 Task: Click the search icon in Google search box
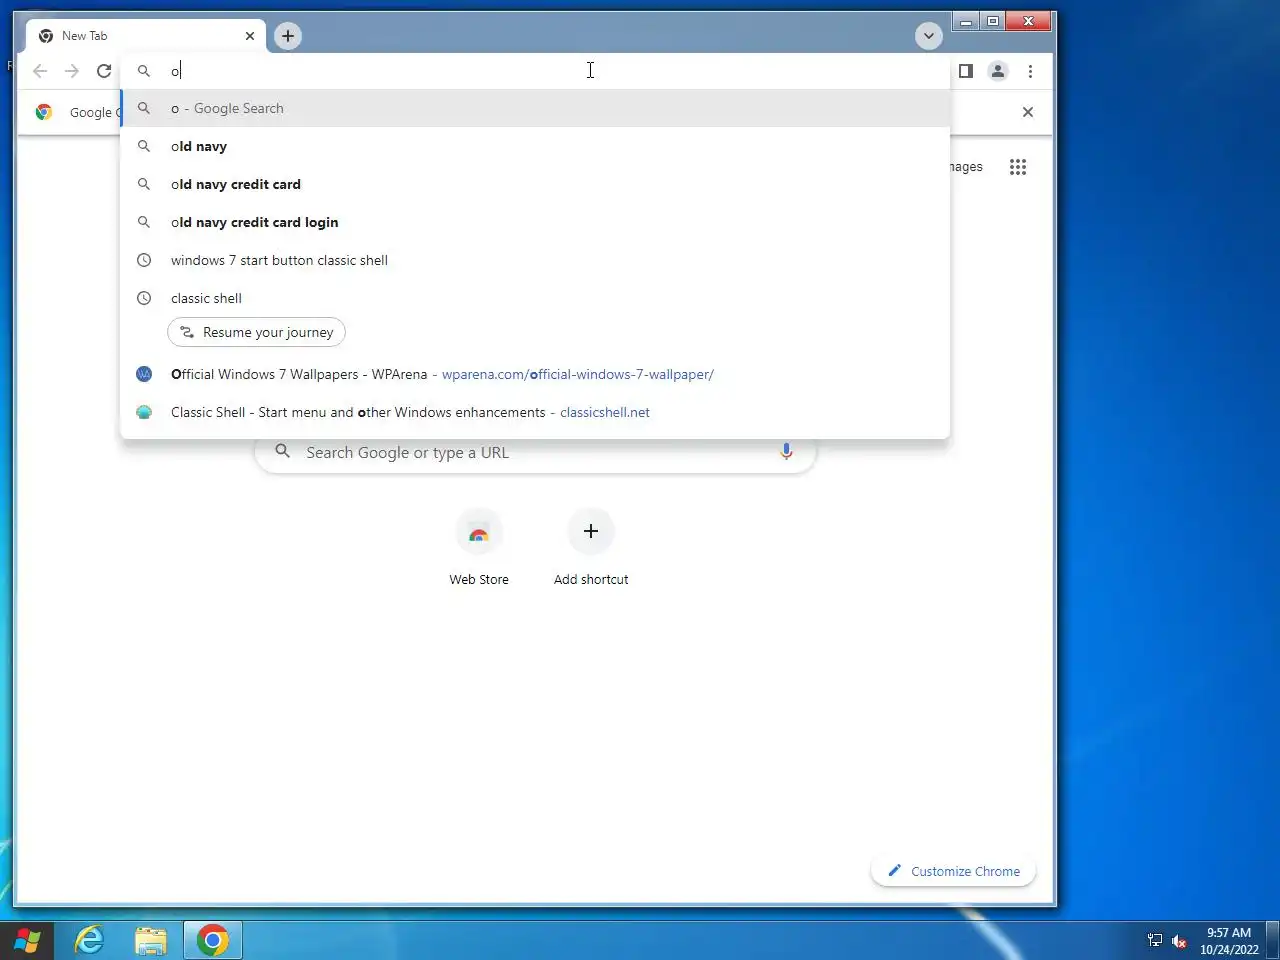tap(283, 452)
